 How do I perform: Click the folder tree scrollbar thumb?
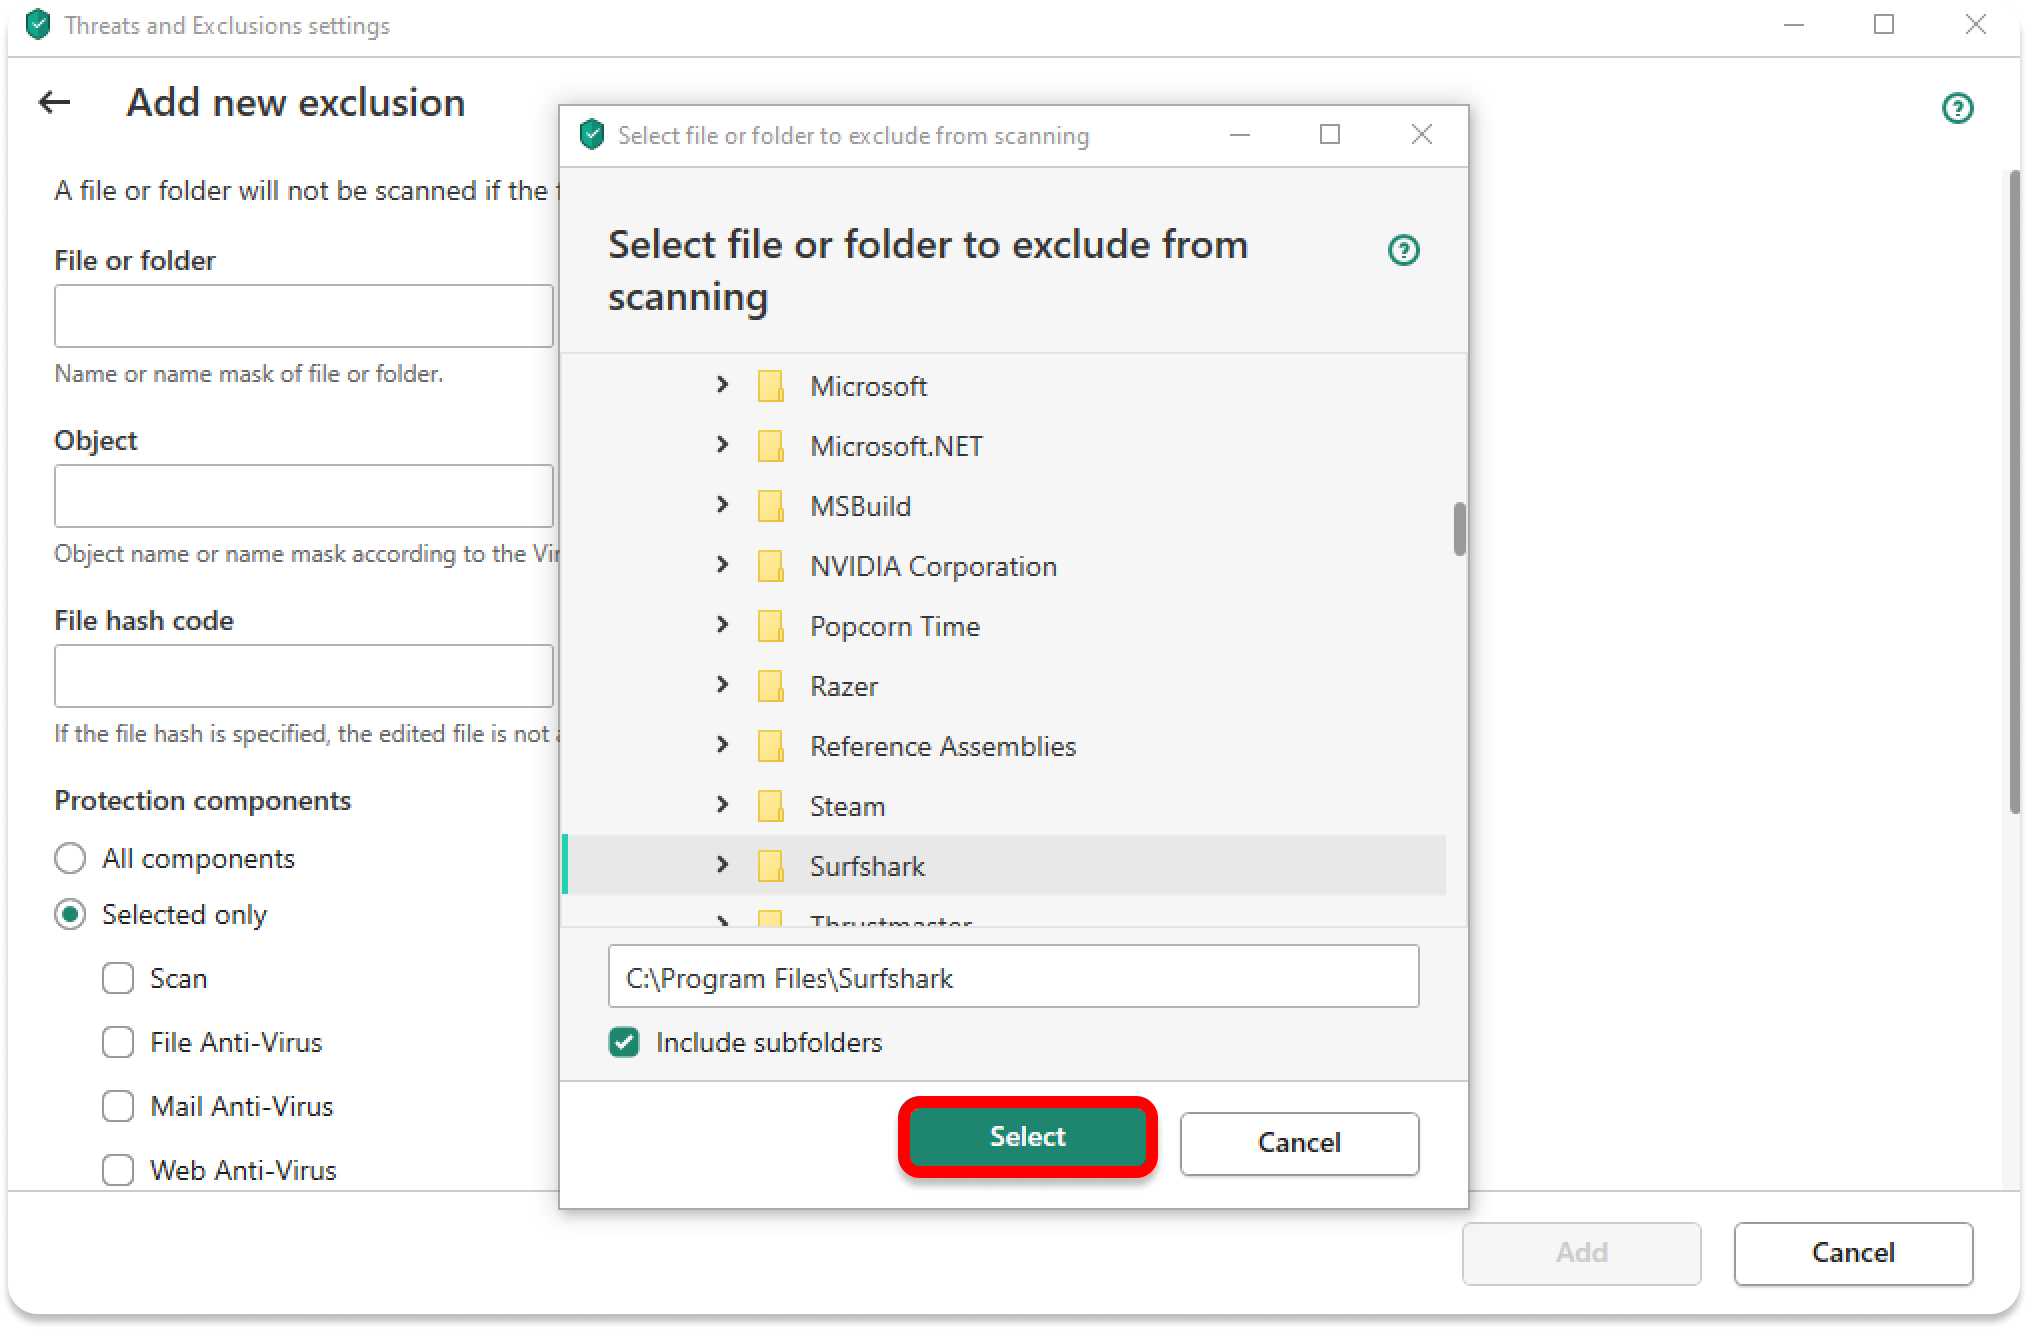(x=1459, y=528)
